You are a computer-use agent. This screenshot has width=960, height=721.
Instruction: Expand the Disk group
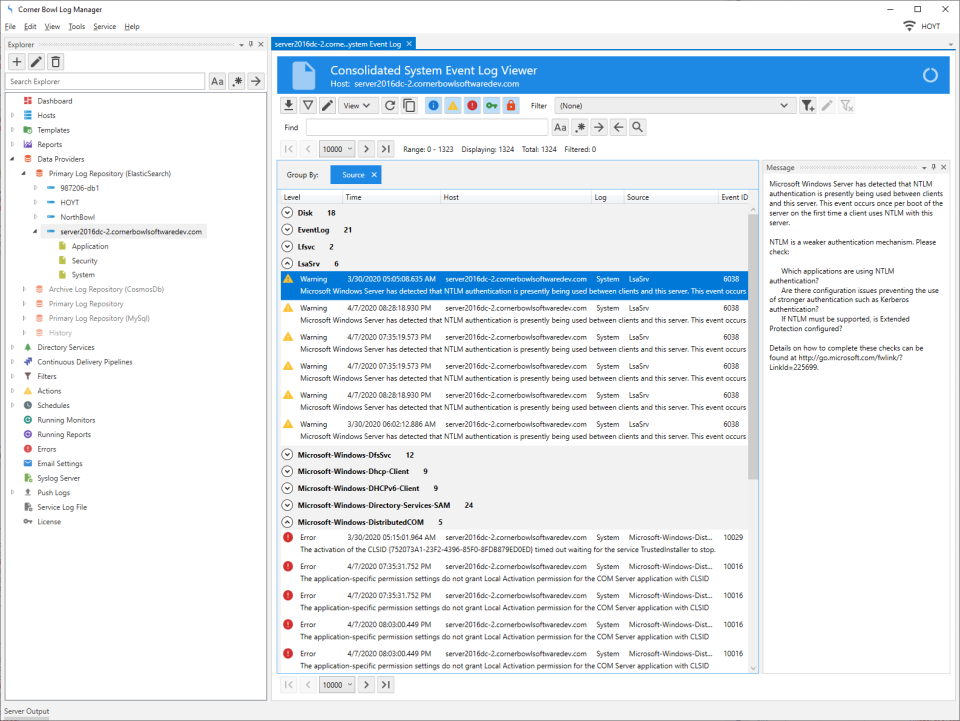pyautogui.click(x=287, y=213)
